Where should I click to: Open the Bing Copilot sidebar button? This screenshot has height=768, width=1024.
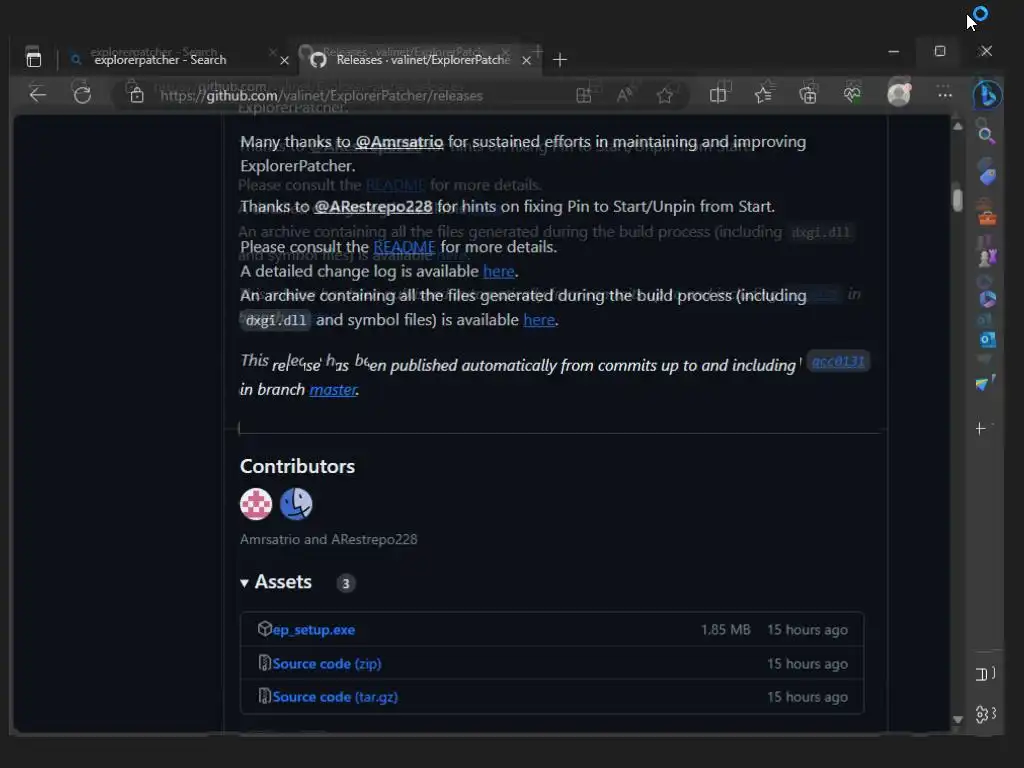point(987,95)
